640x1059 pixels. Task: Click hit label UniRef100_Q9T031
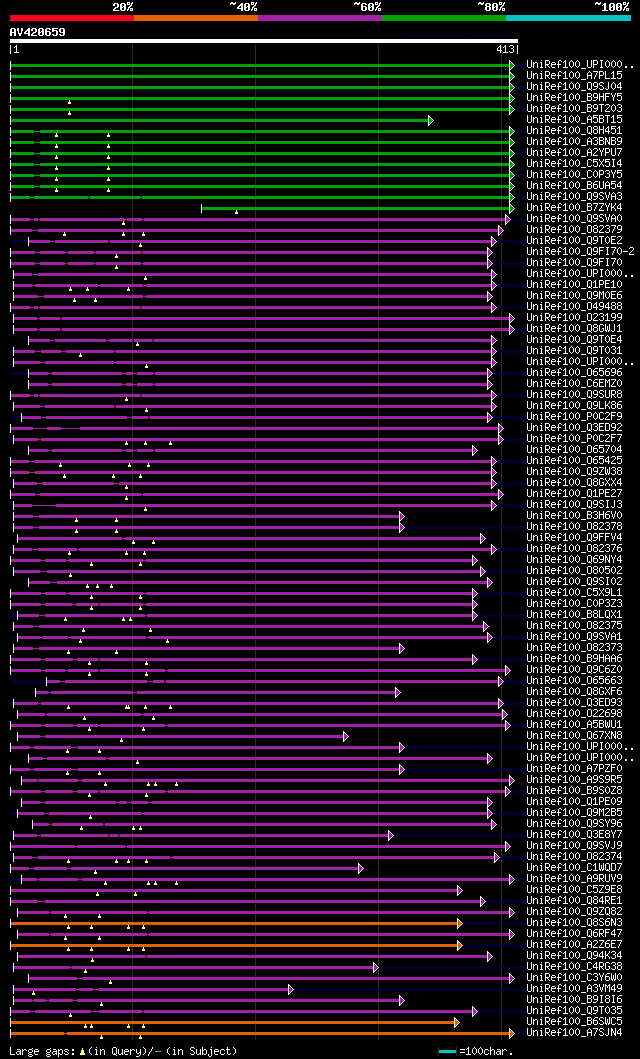pyautogui.click(x=575, y=351)
